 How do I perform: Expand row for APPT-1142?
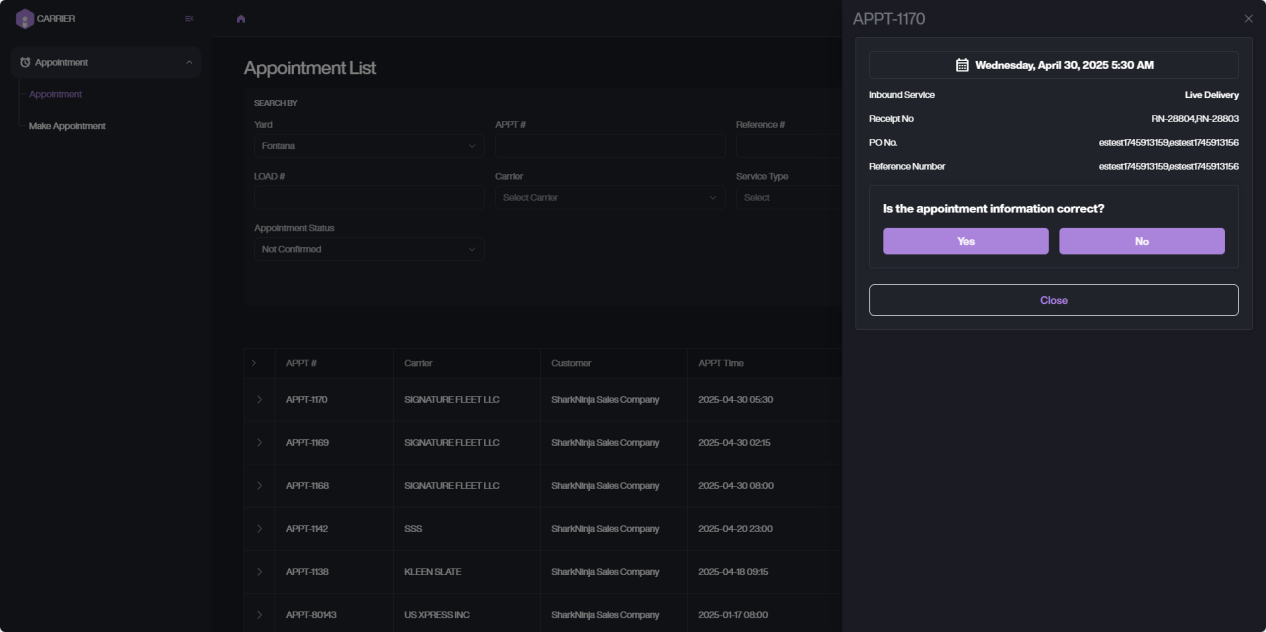[x=259, y=529]
